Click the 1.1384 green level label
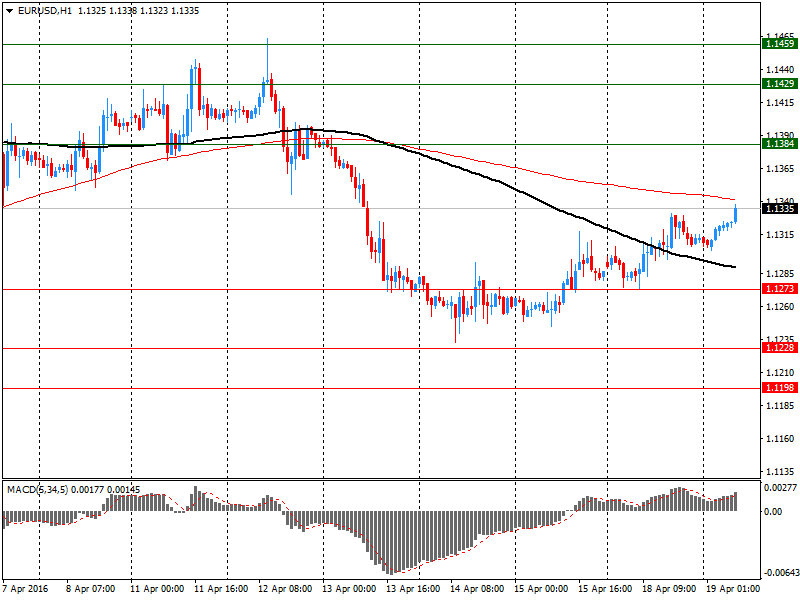Image resolution: width=800 pixels, height=600 pixels. point(780,144)
